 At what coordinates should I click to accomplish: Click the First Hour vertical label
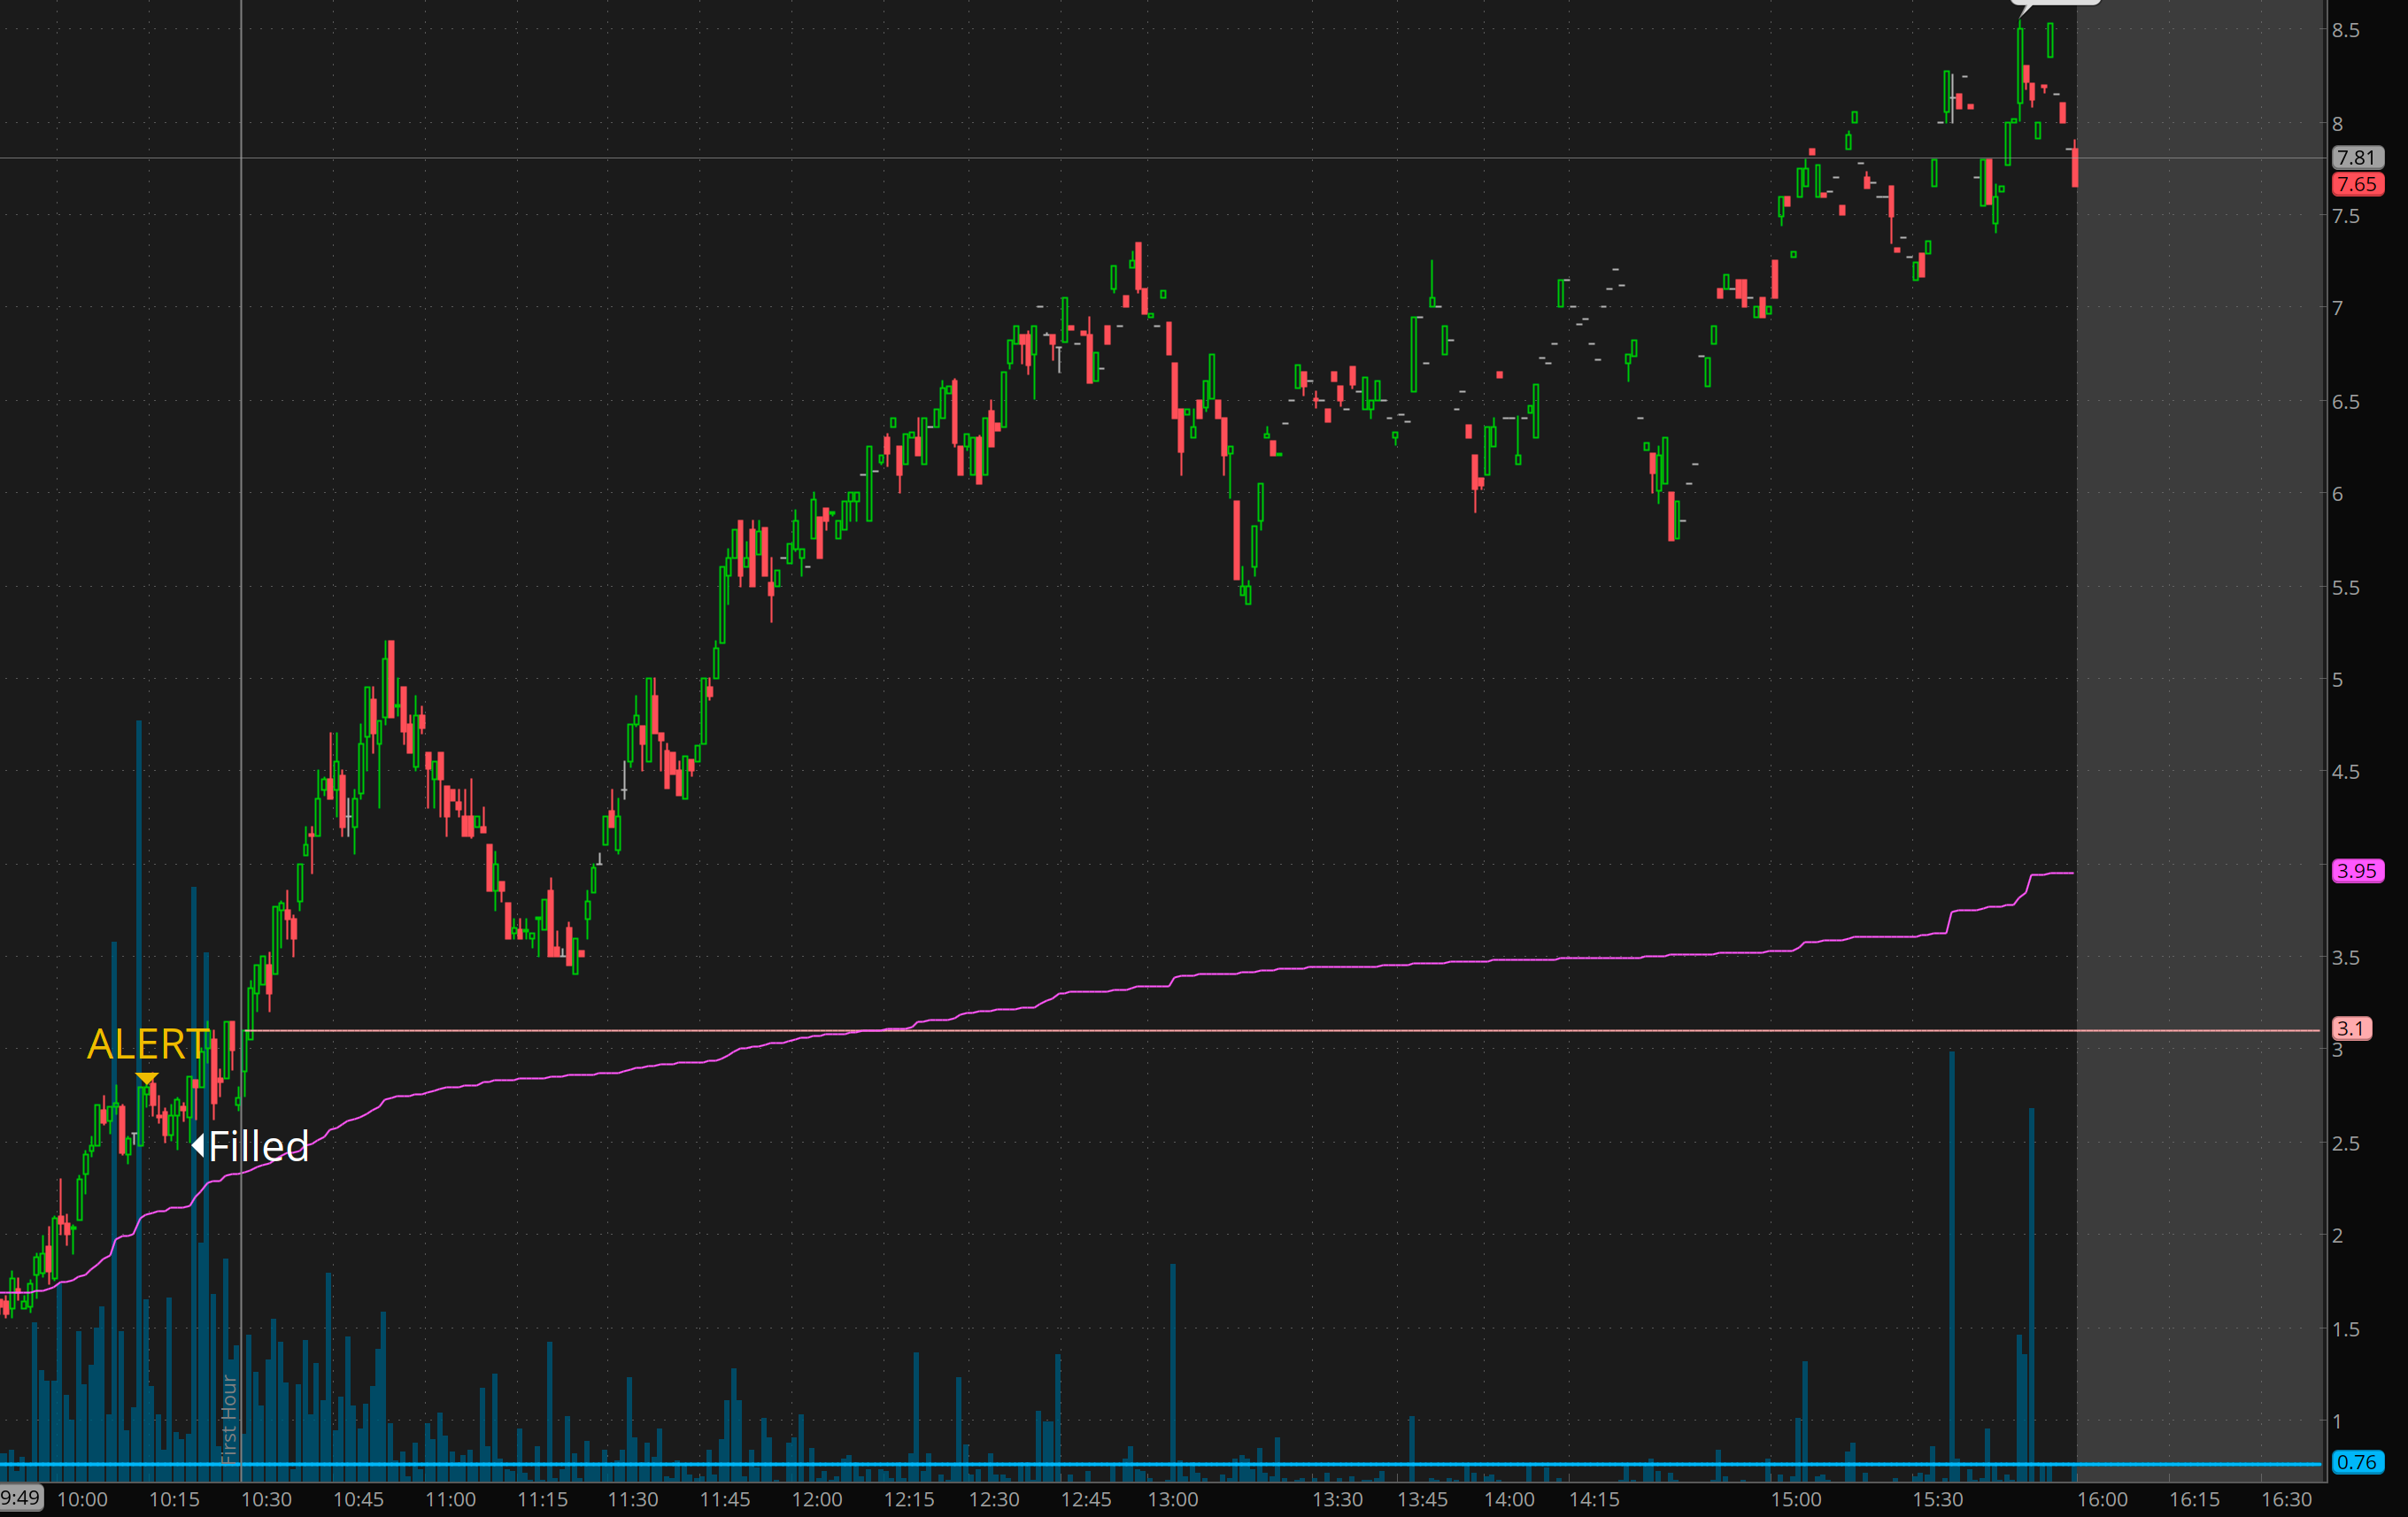pos(229,1419)
